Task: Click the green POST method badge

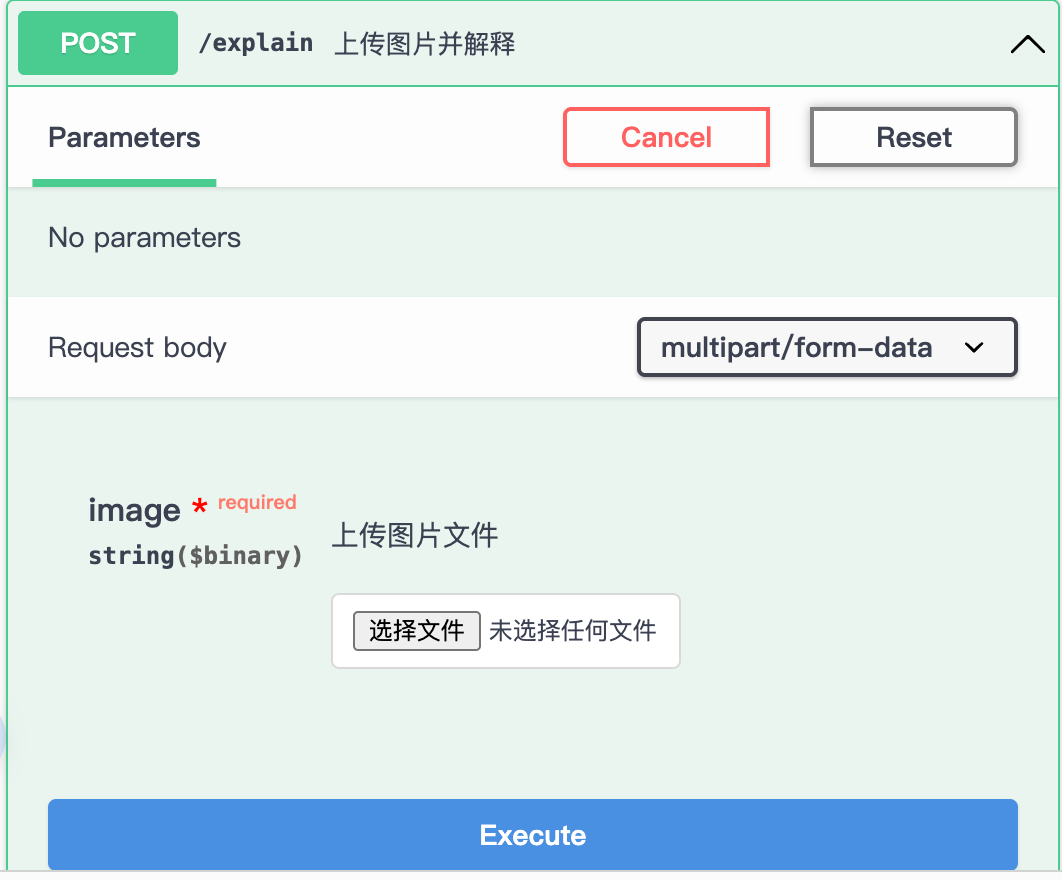Action: (98, 43)
